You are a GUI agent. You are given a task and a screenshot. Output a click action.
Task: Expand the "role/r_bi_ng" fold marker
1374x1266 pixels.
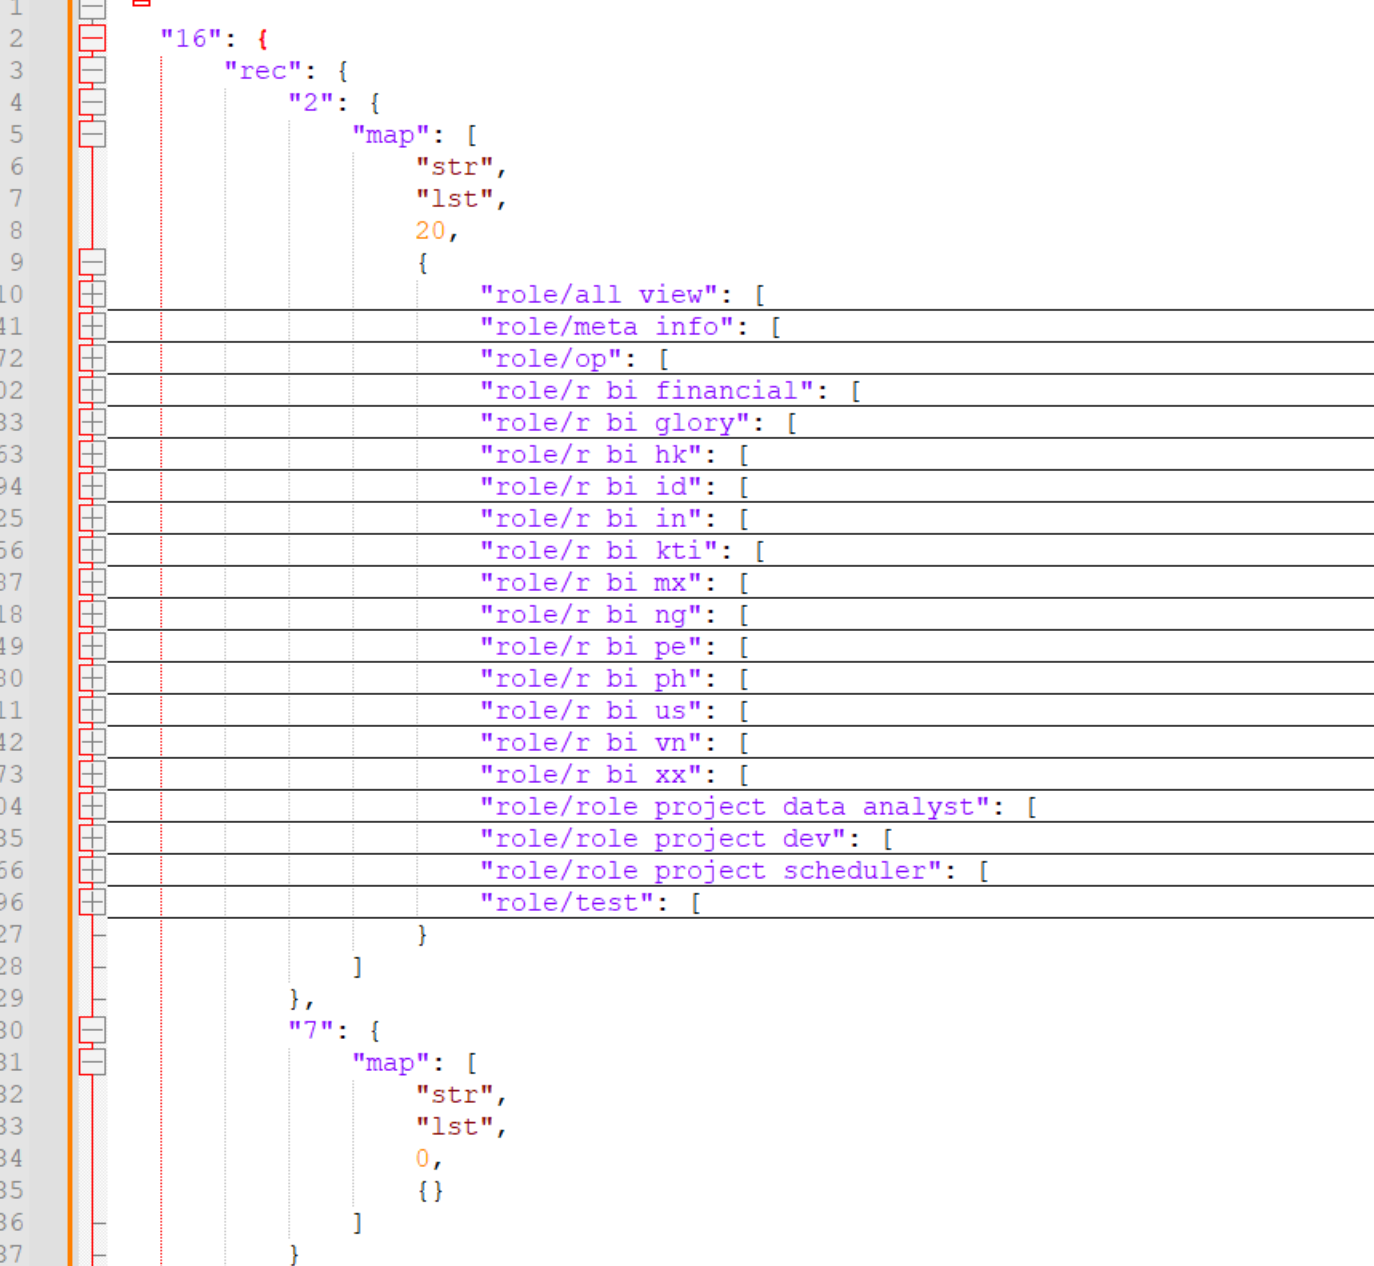click(92, 614)
